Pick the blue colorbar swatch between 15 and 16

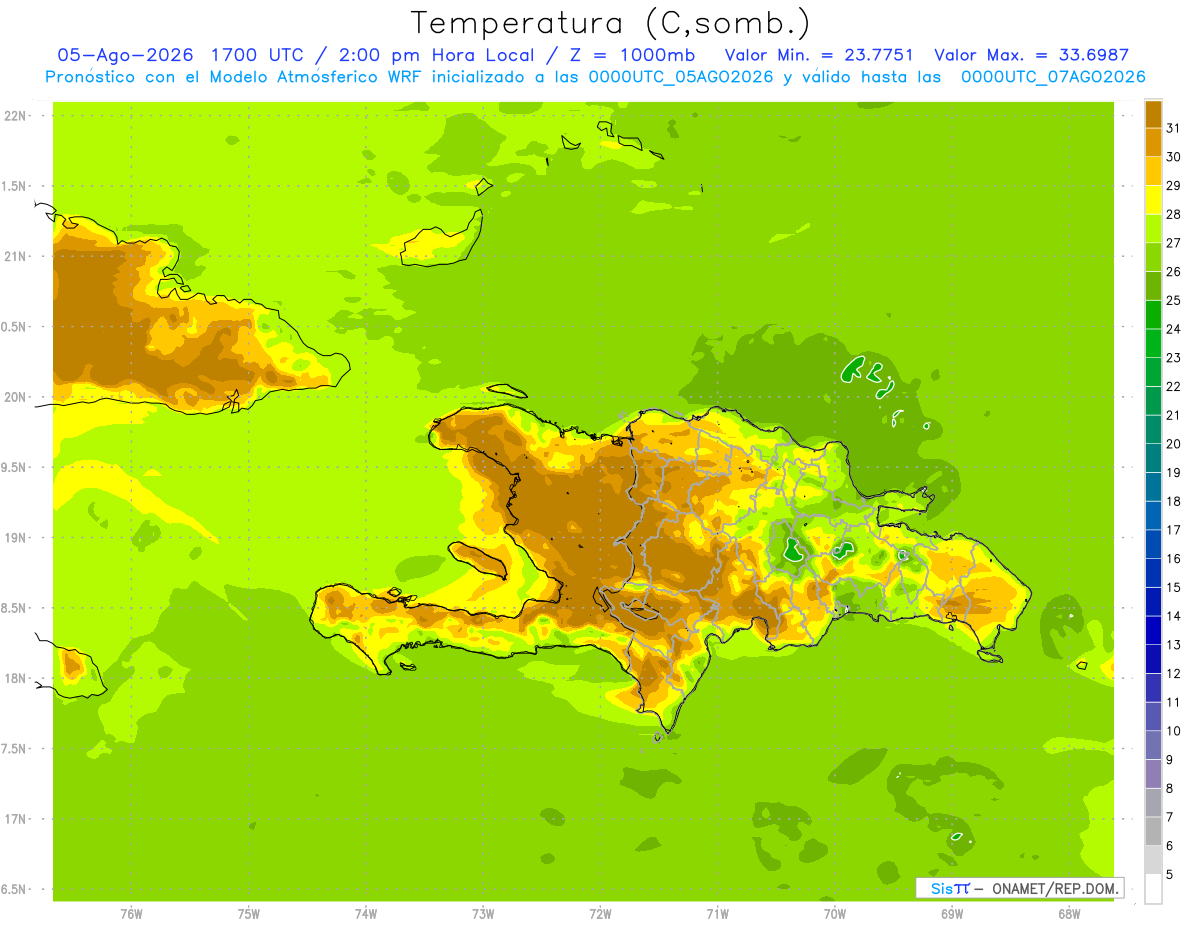pos(1153,573)
